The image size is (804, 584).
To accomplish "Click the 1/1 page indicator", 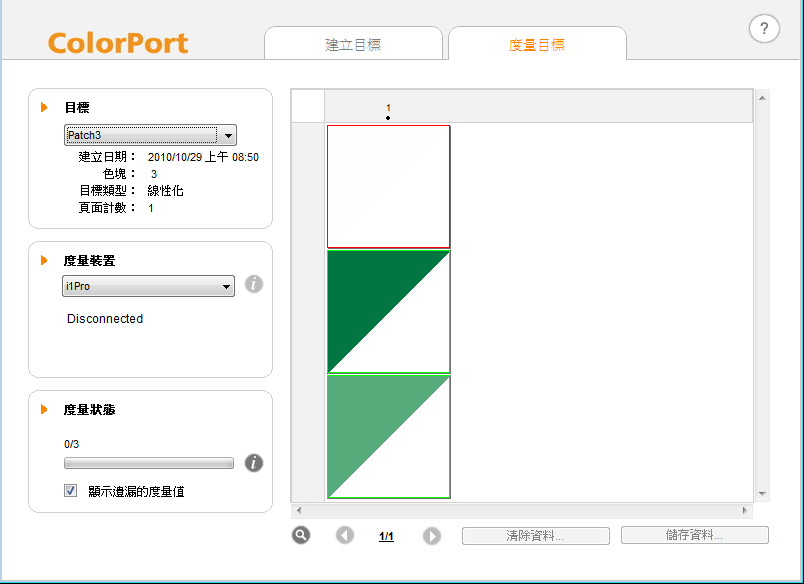I will [386, 536].
